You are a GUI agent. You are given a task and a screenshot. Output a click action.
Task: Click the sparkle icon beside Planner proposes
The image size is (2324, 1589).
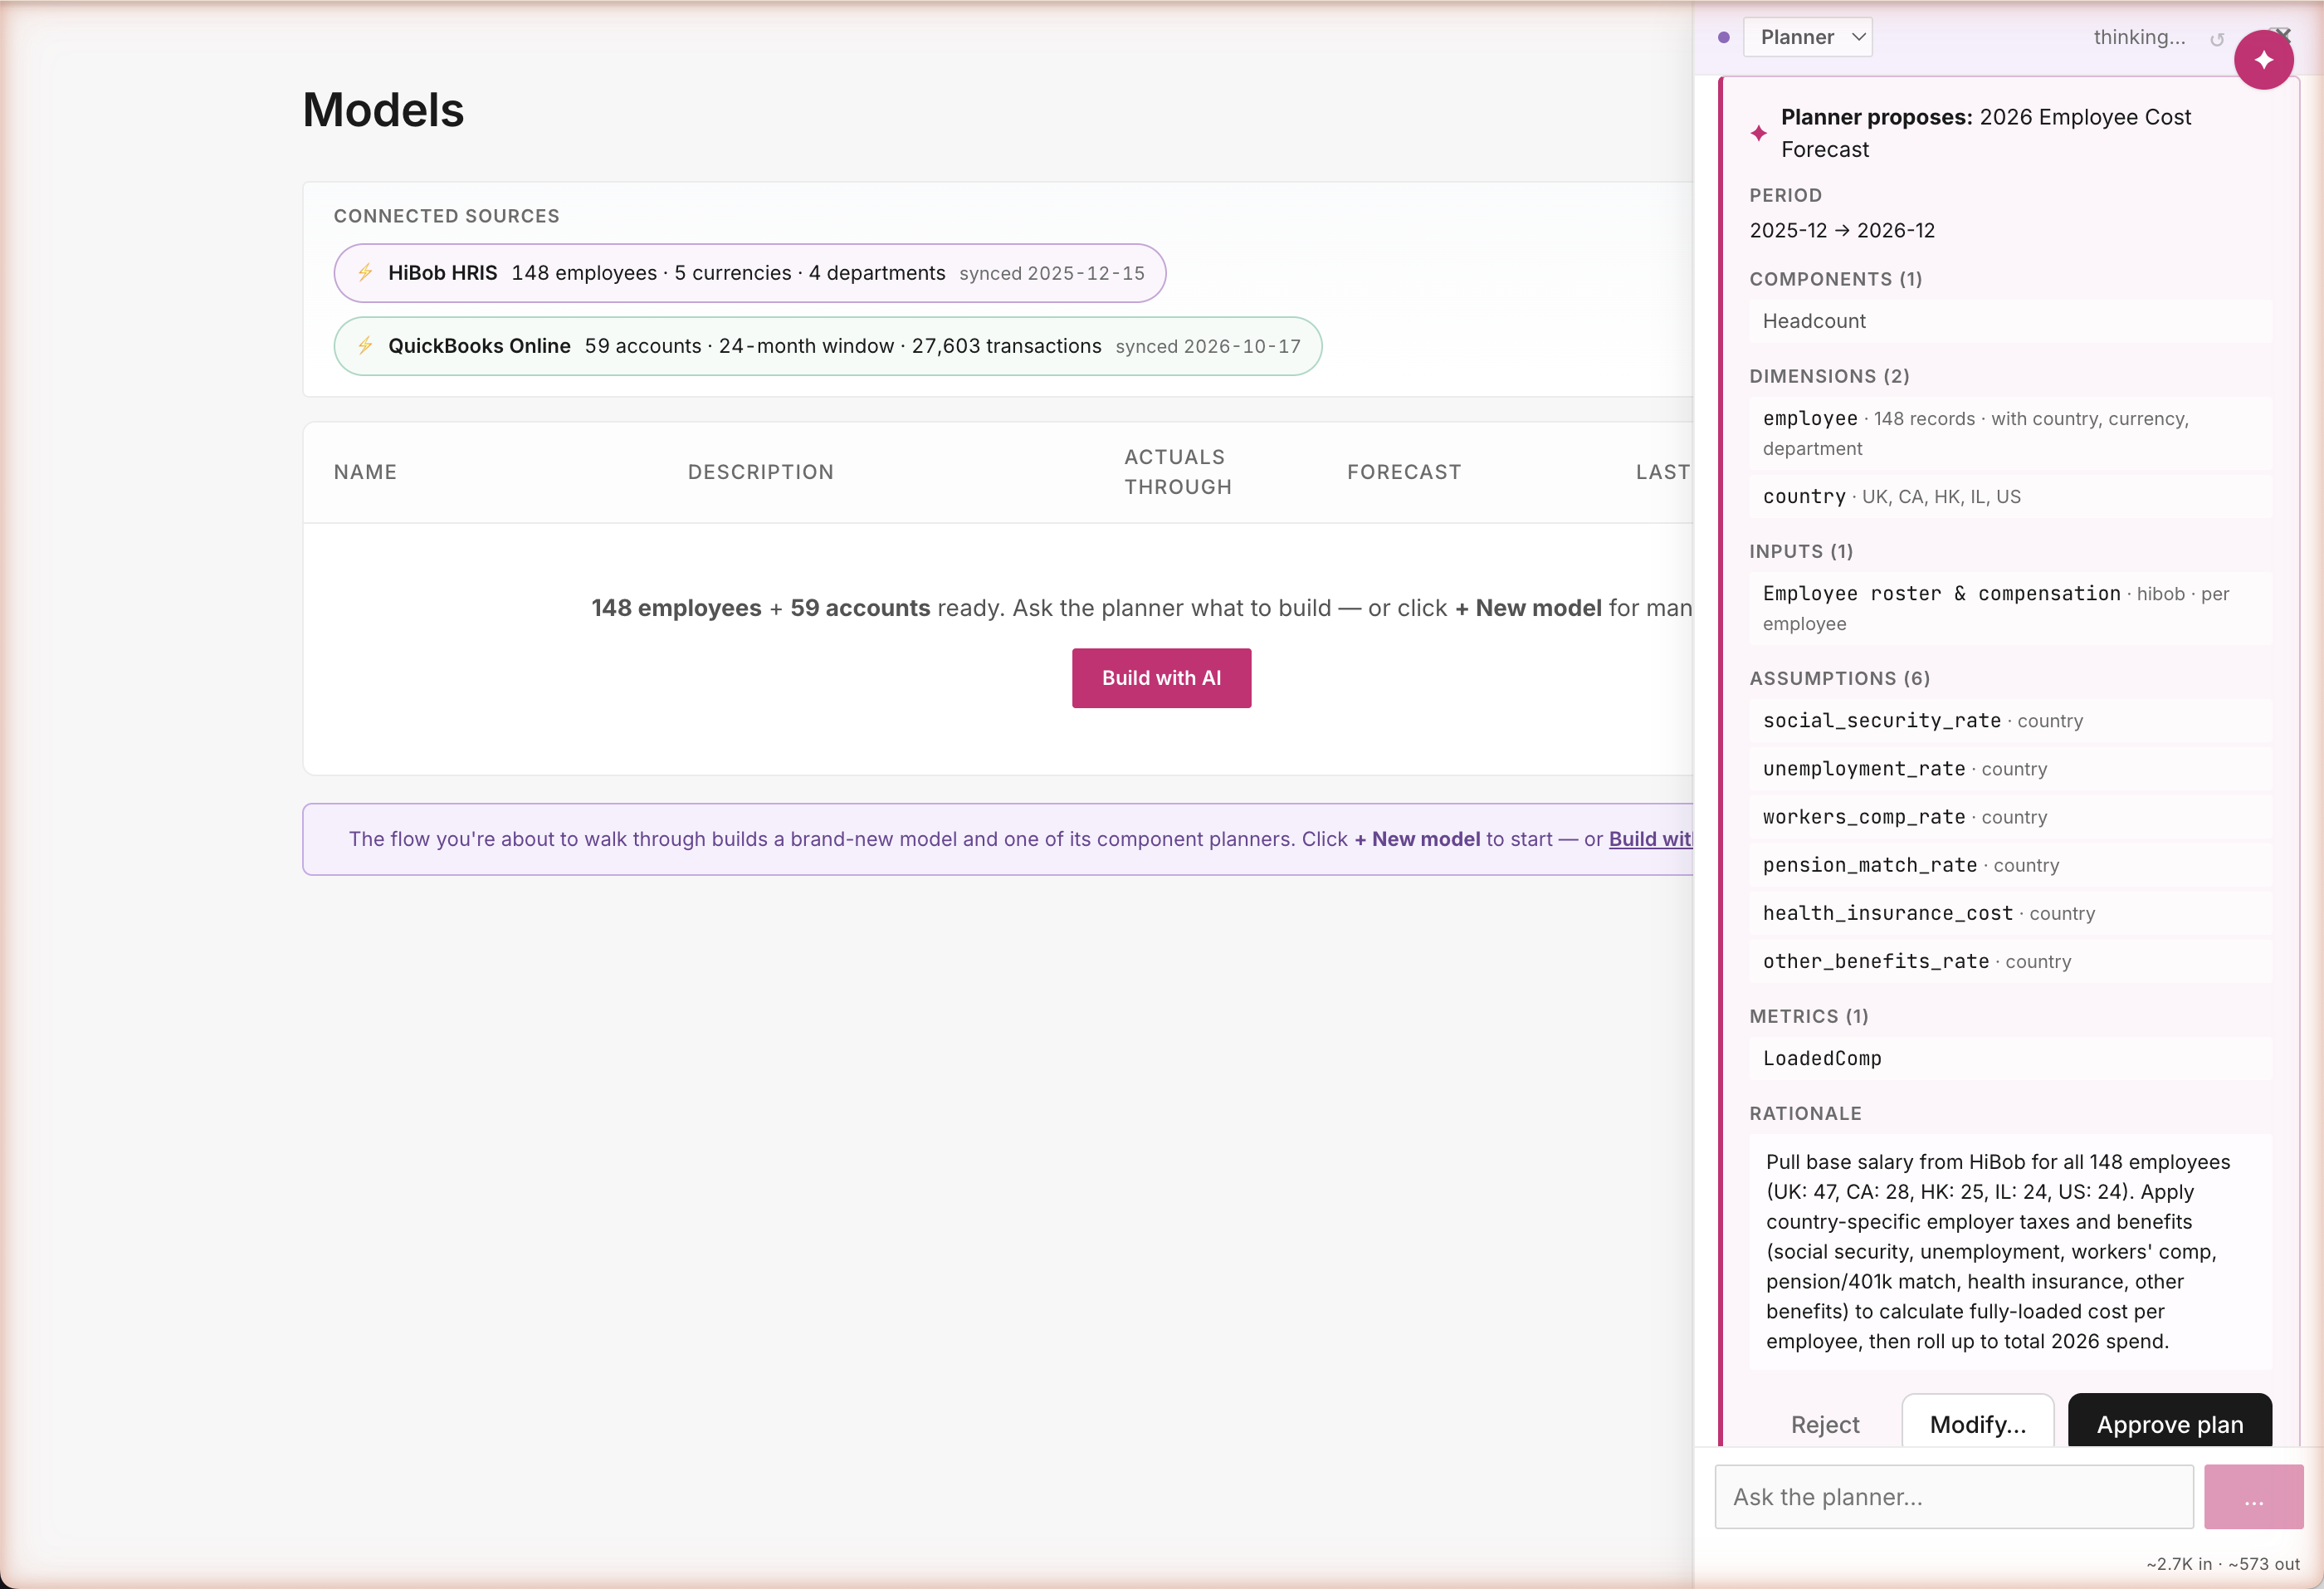[1759, 133]
